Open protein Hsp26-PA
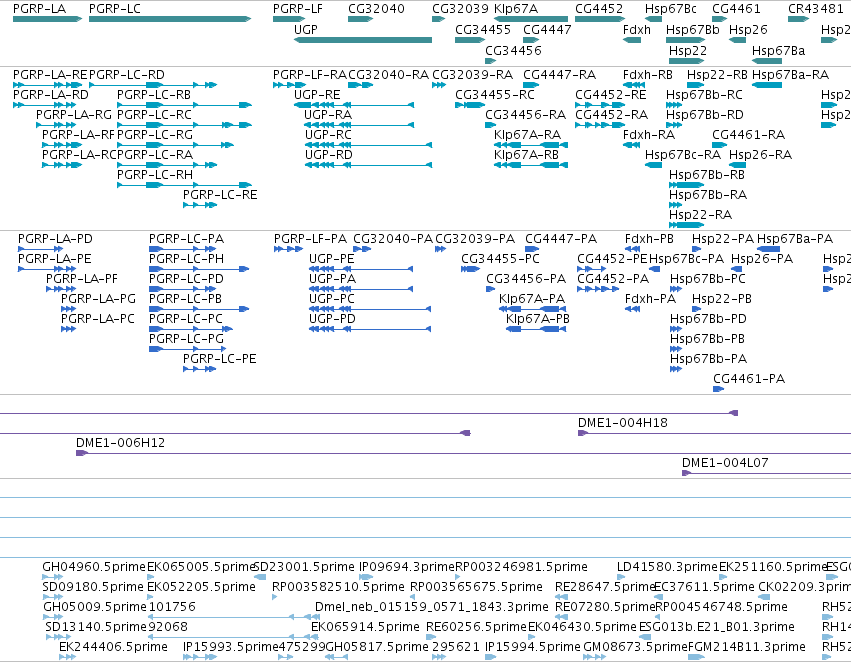This screenshot has height=662, width=851. [736, 269]
